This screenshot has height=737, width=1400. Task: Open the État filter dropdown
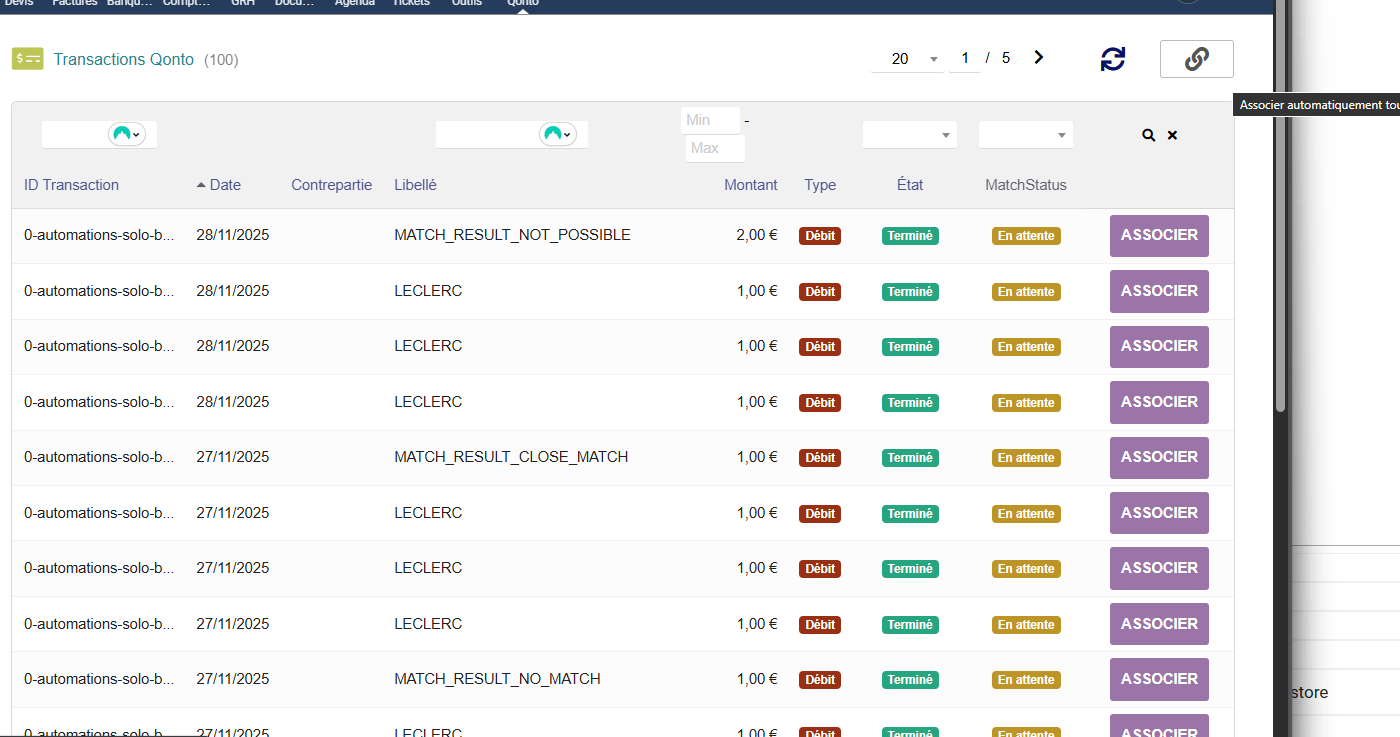[909, 135]
